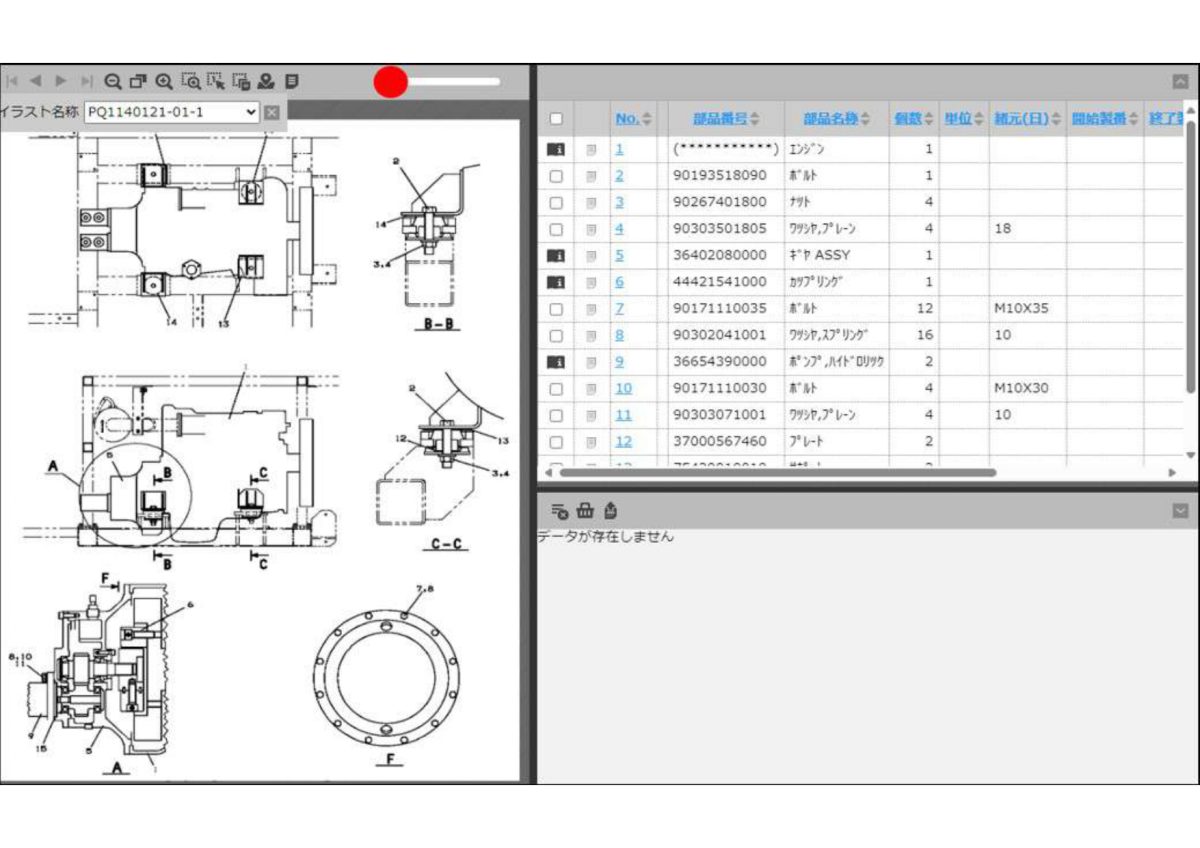Click the illustration zoom slider track
Screen dimensions: 1200x848
(452, 82)
